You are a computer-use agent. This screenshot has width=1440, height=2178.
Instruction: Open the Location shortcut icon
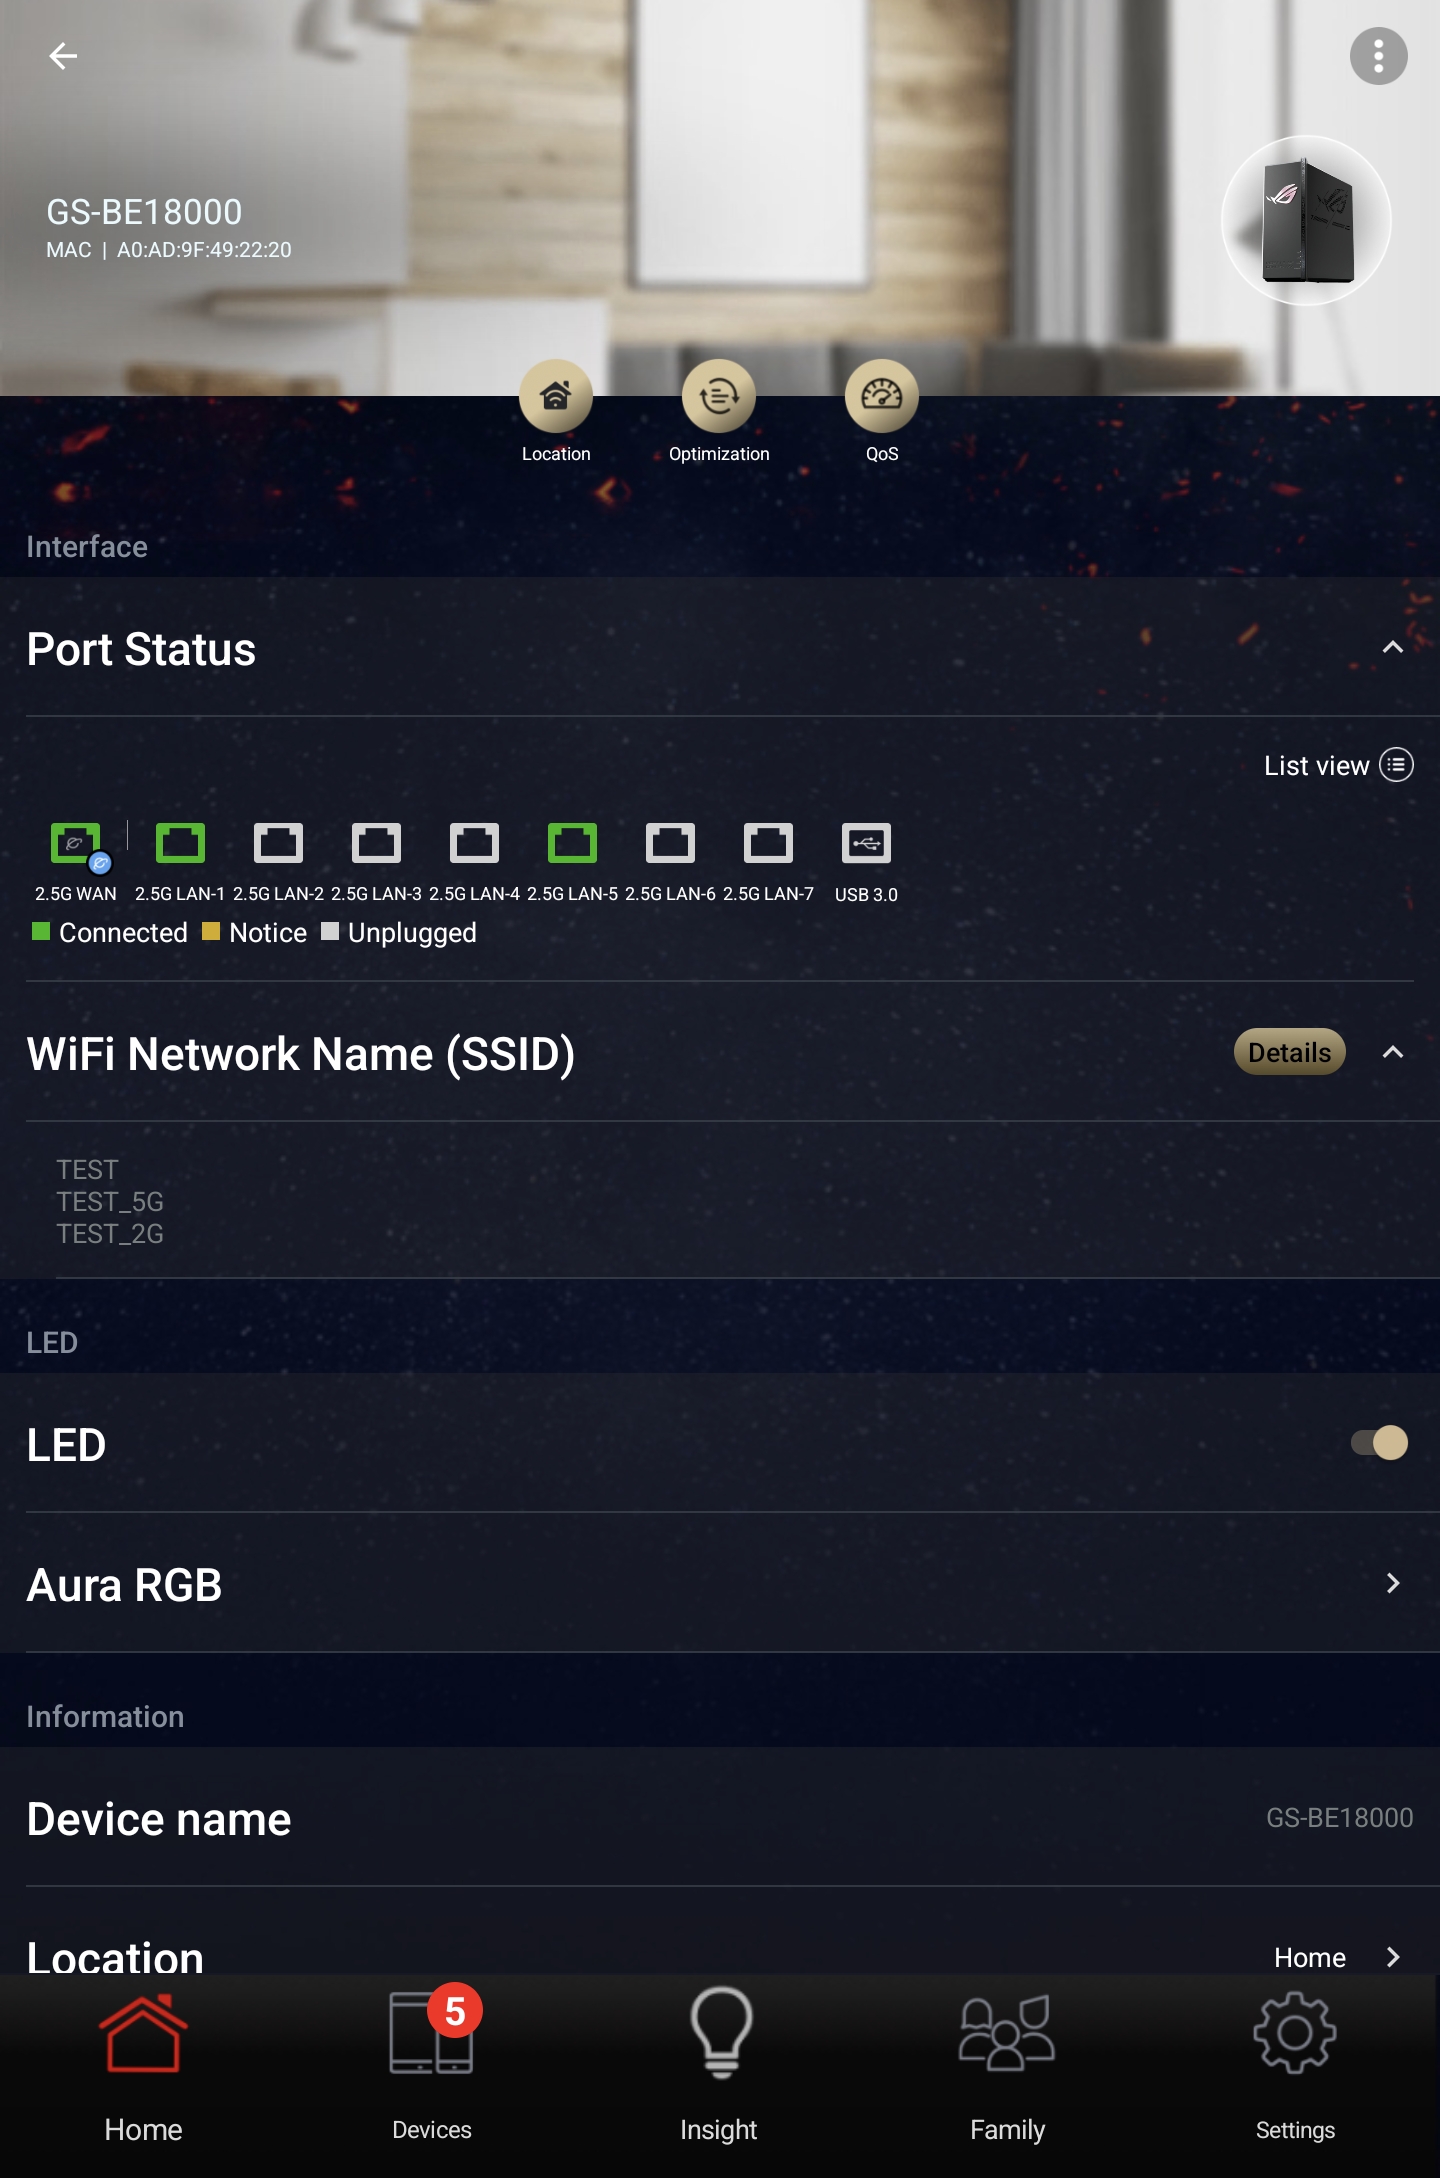click(556, 397)
